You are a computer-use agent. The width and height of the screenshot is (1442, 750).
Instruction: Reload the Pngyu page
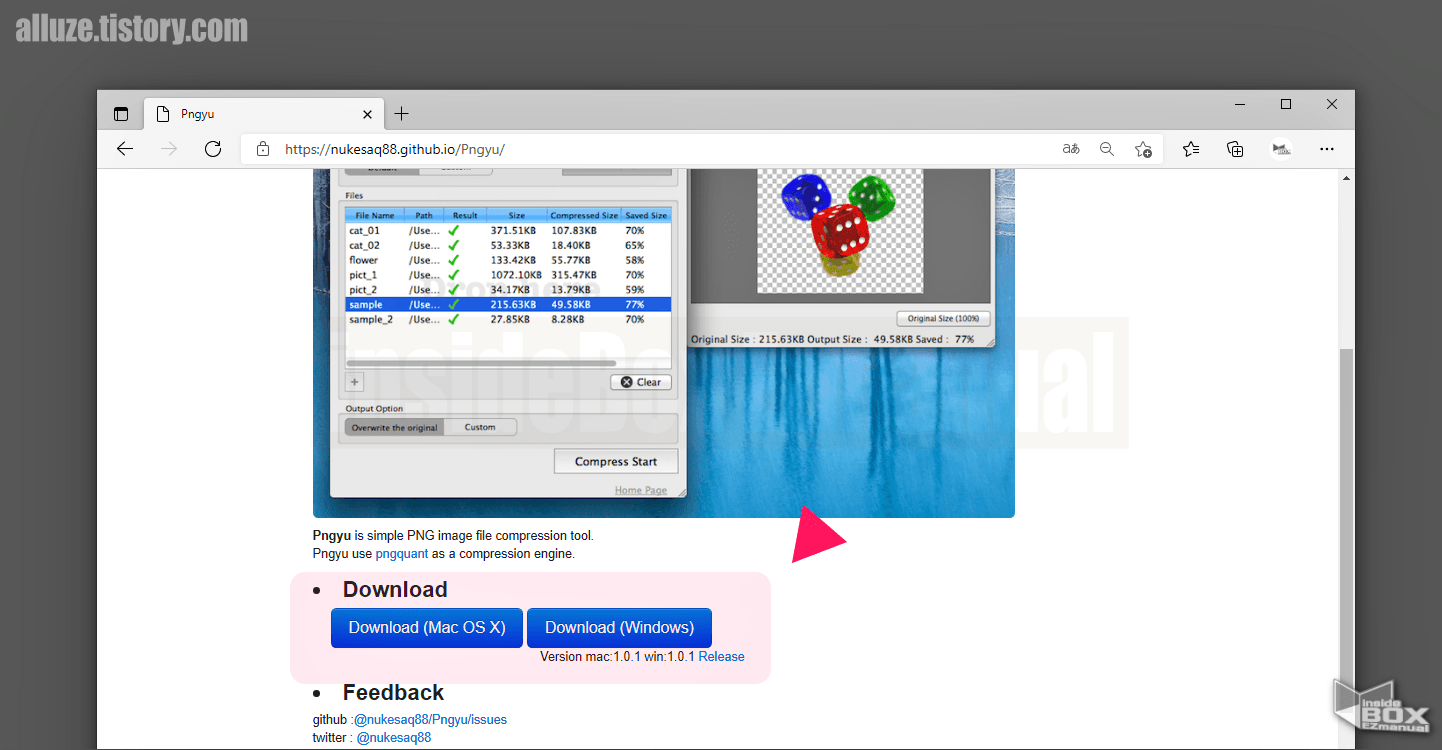click(x=212, y=149)
